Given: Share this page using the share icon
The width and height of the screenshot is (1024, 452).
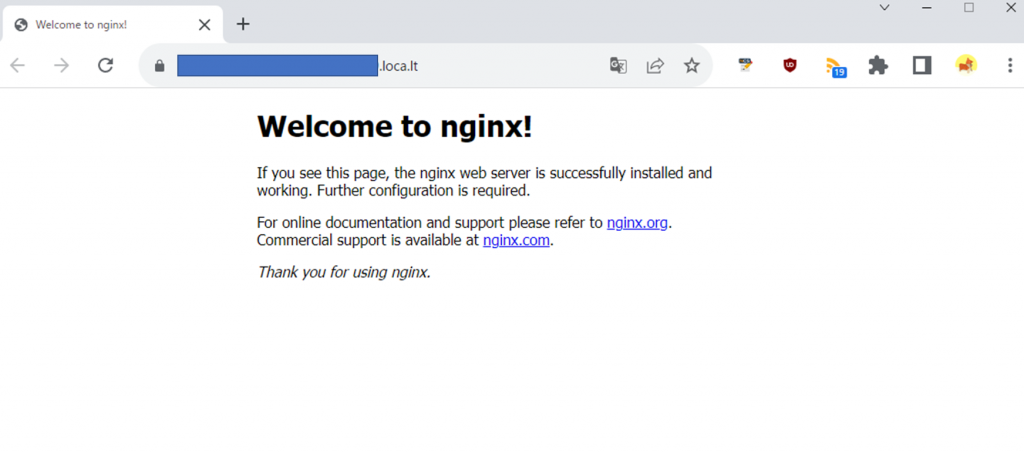Looking at the screenshot, I should (655, 65).
